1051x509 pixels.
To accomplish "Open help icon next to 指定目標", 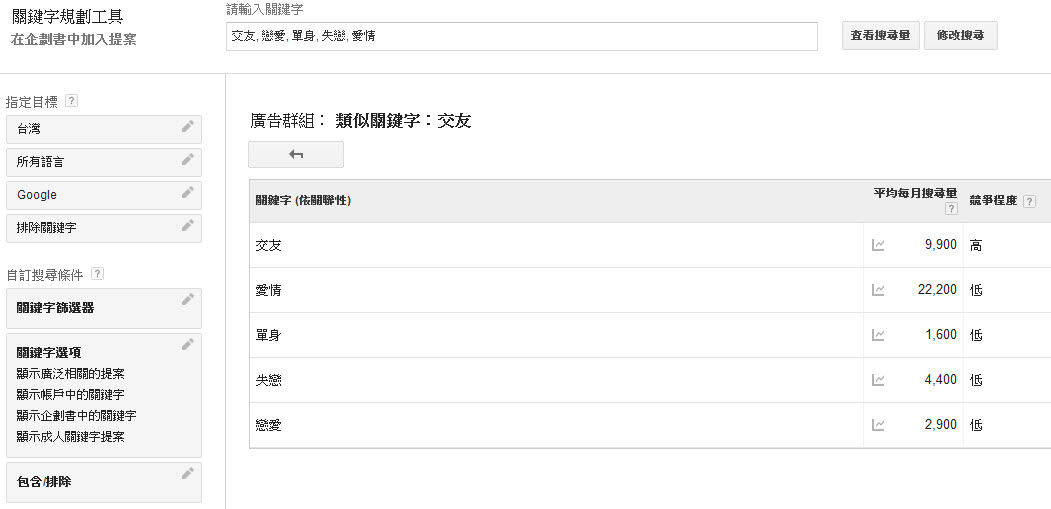I will pyautogui.click(x=72, y=101).
